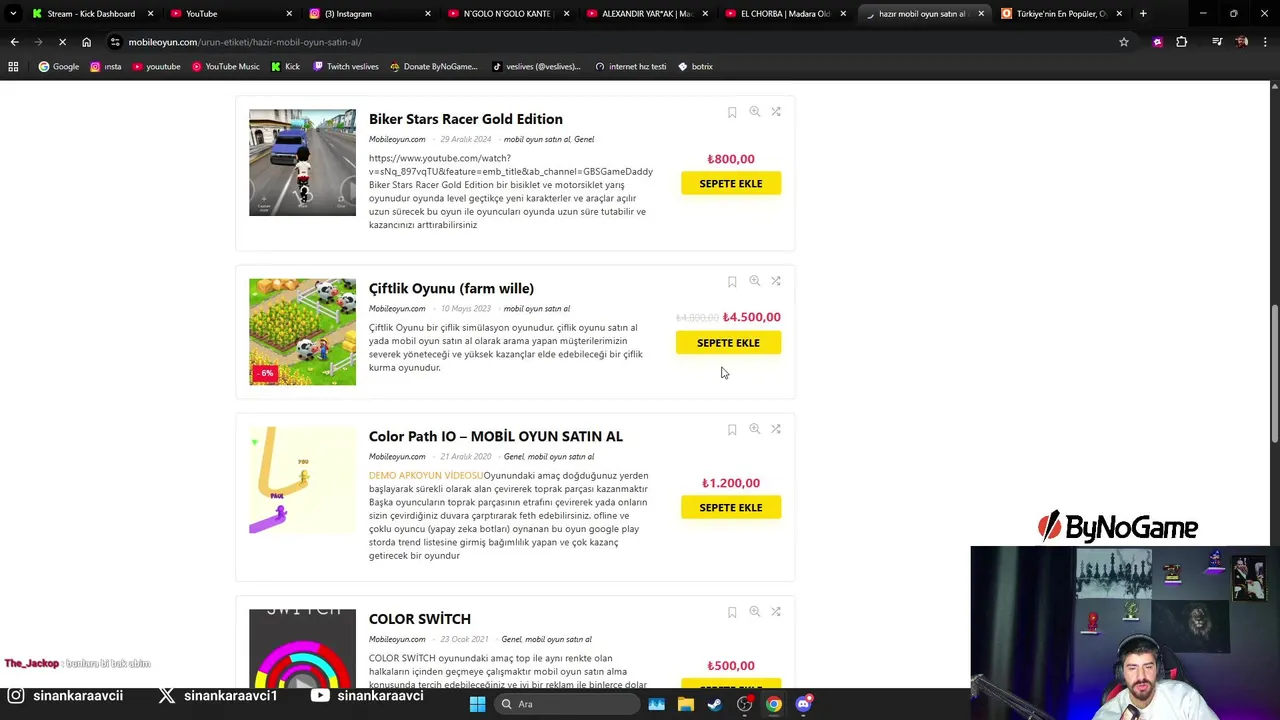
Task: Open COLOR SWİTCH product title
Action: click(x=419, y=619)
